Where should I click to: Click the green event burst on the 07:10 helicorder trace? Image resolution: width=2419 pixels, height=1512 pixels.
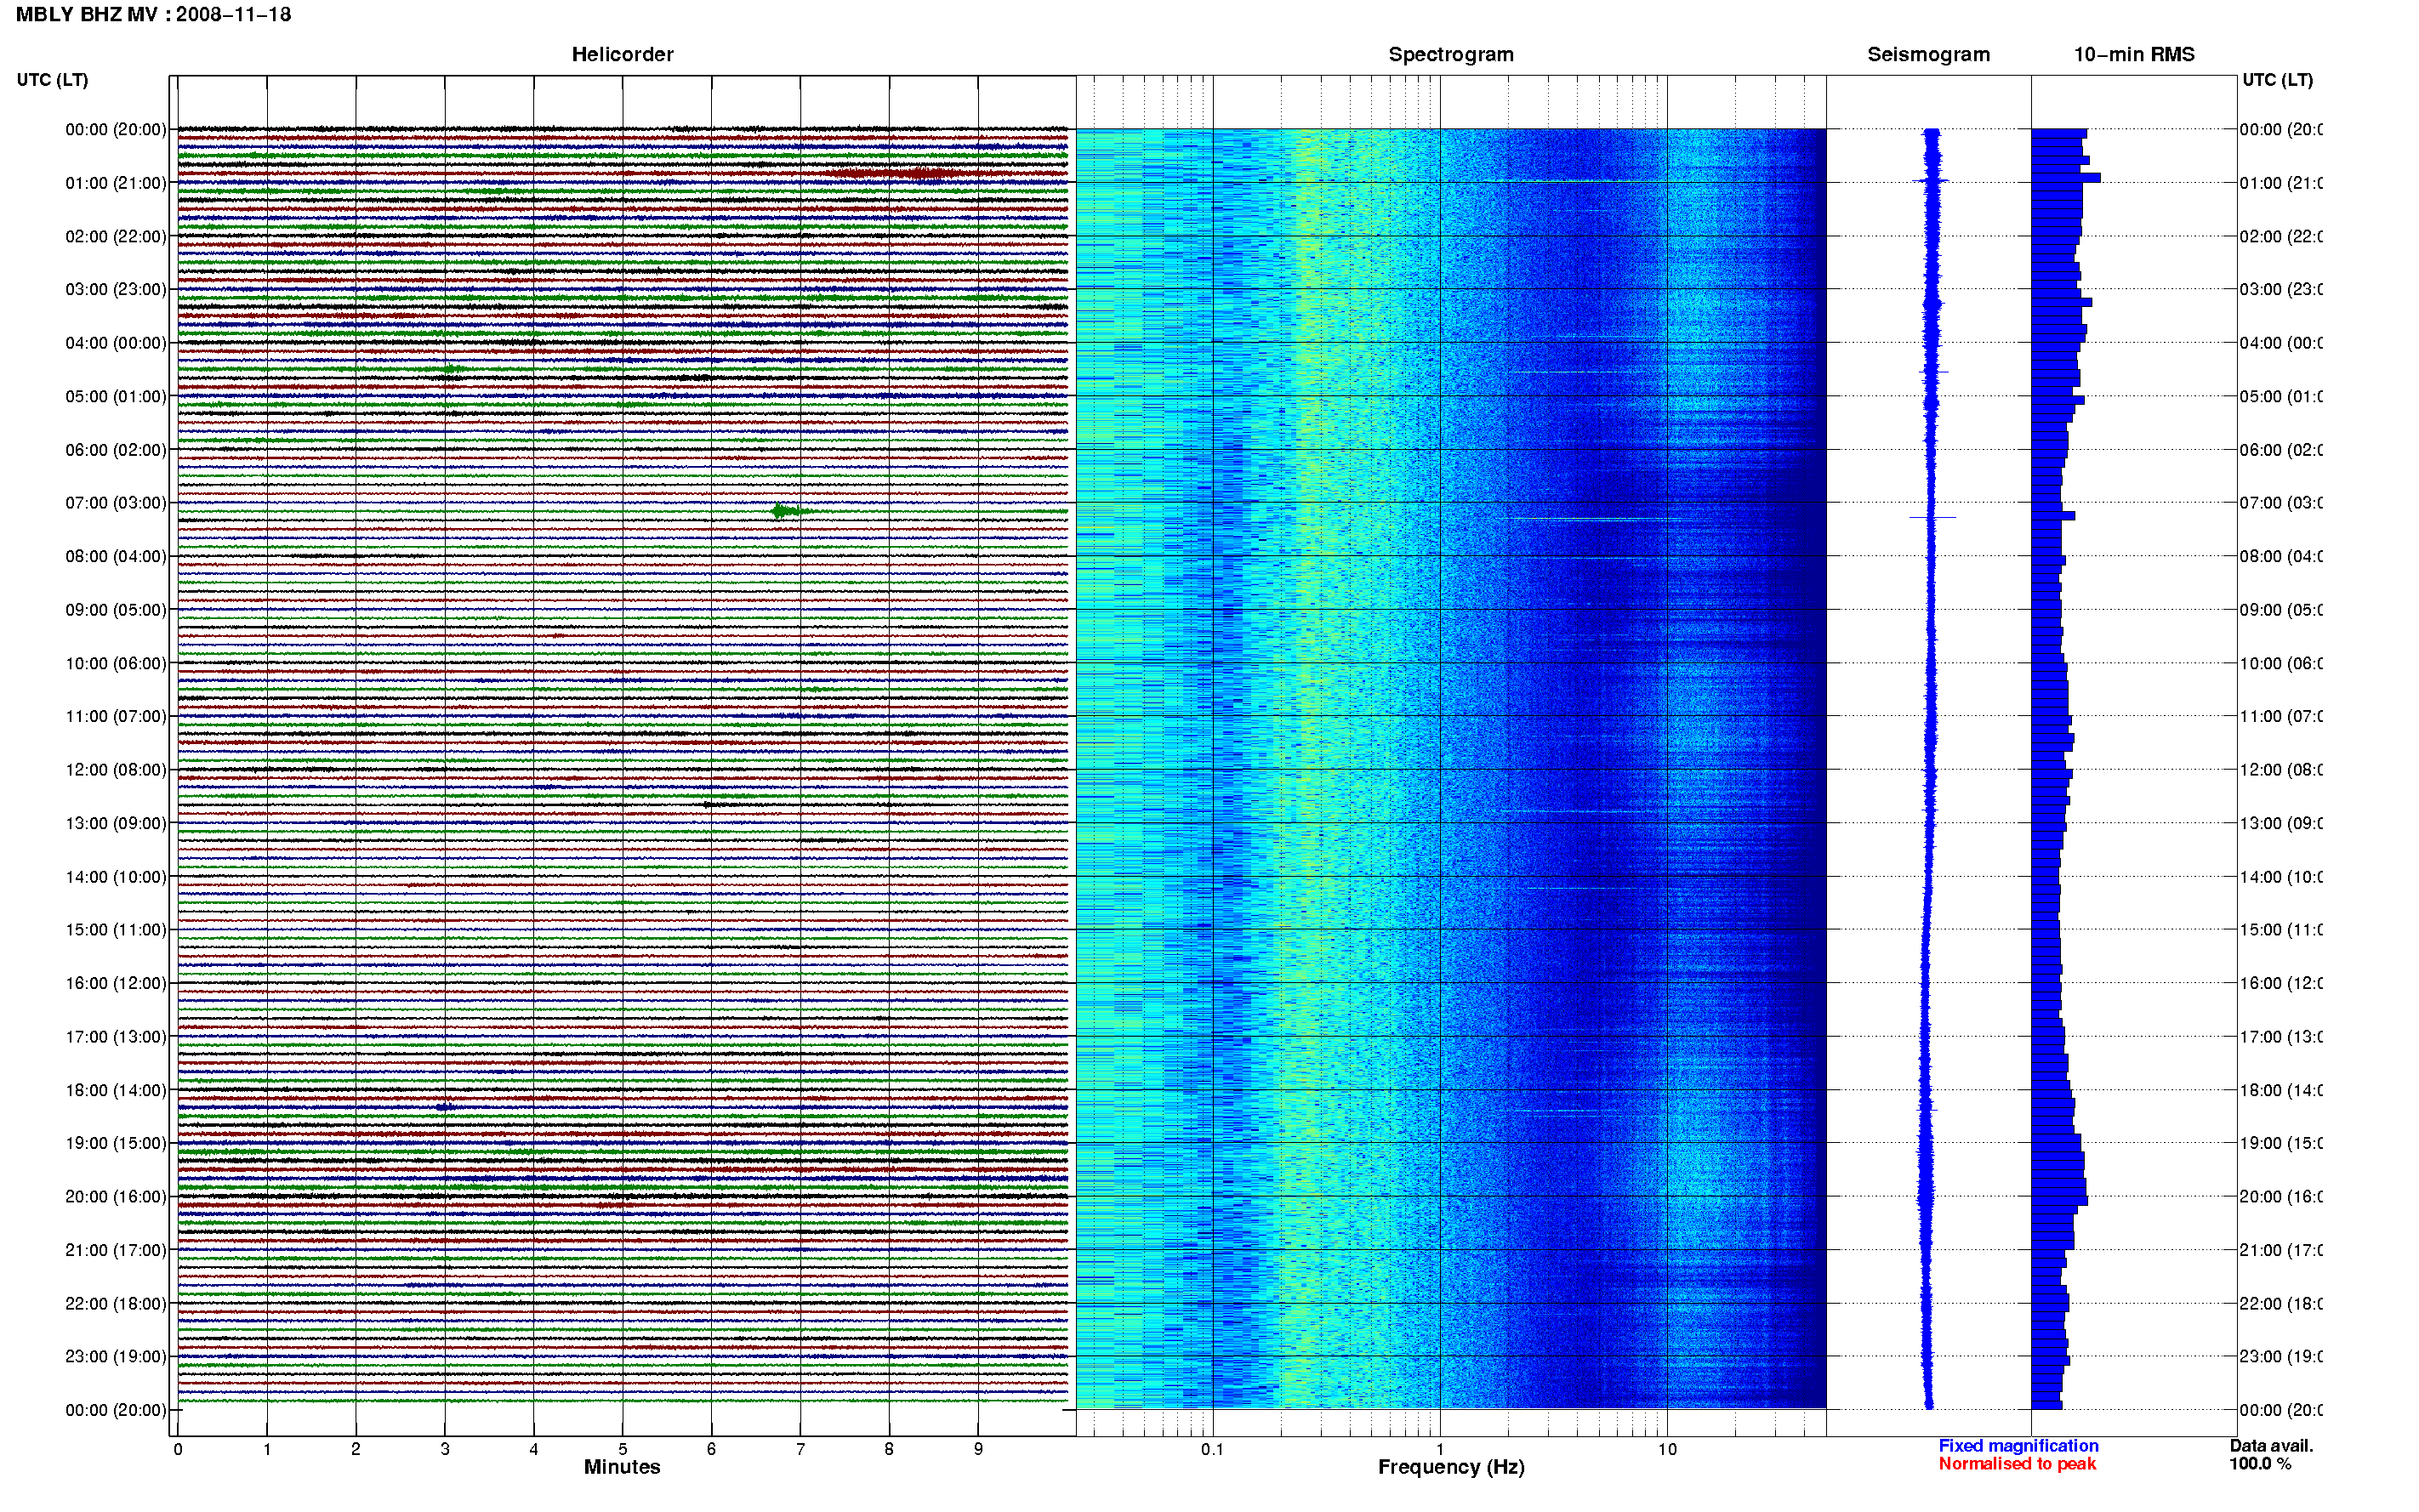pyautogui.click(x=789, y=511)
